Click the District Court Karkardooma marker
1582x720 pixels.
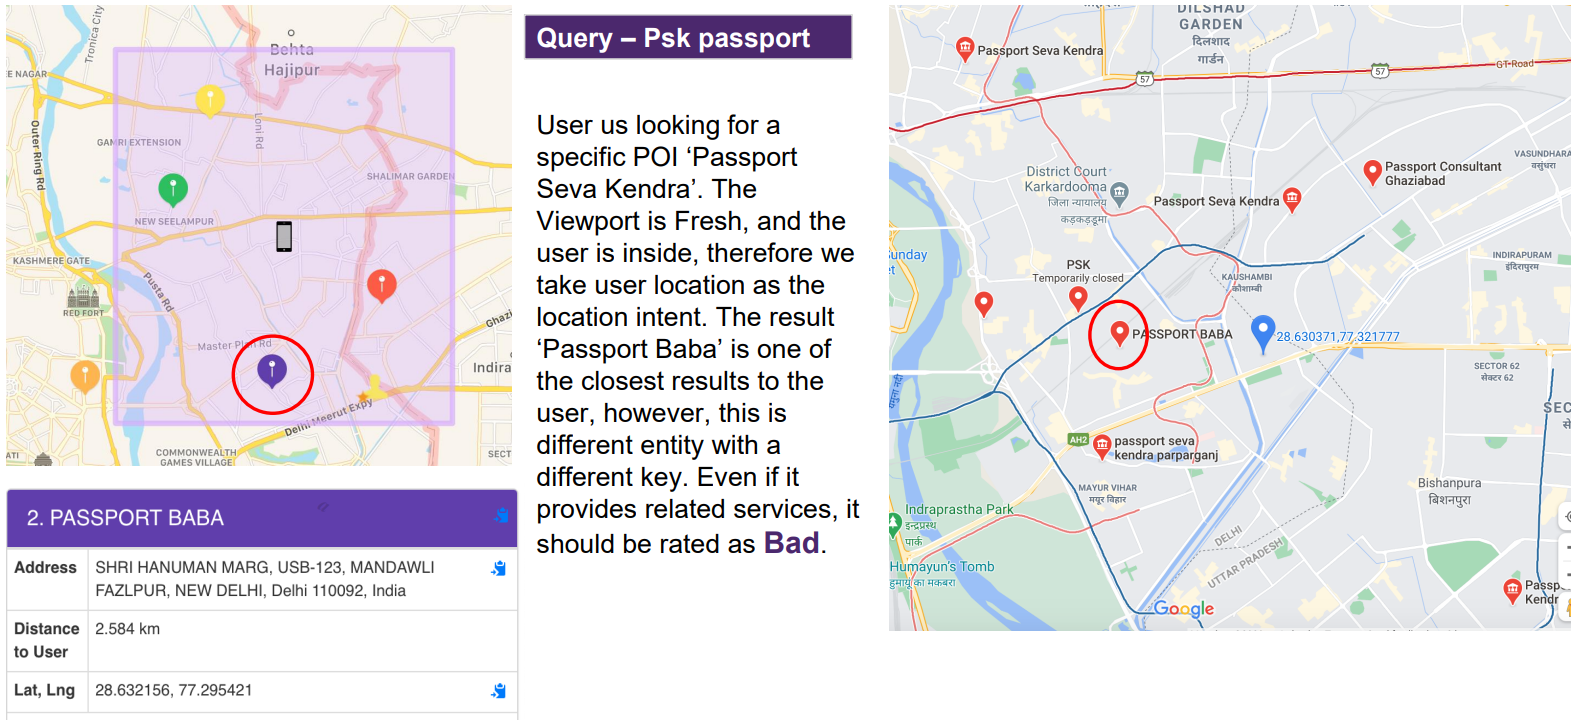pos(1120,191)
